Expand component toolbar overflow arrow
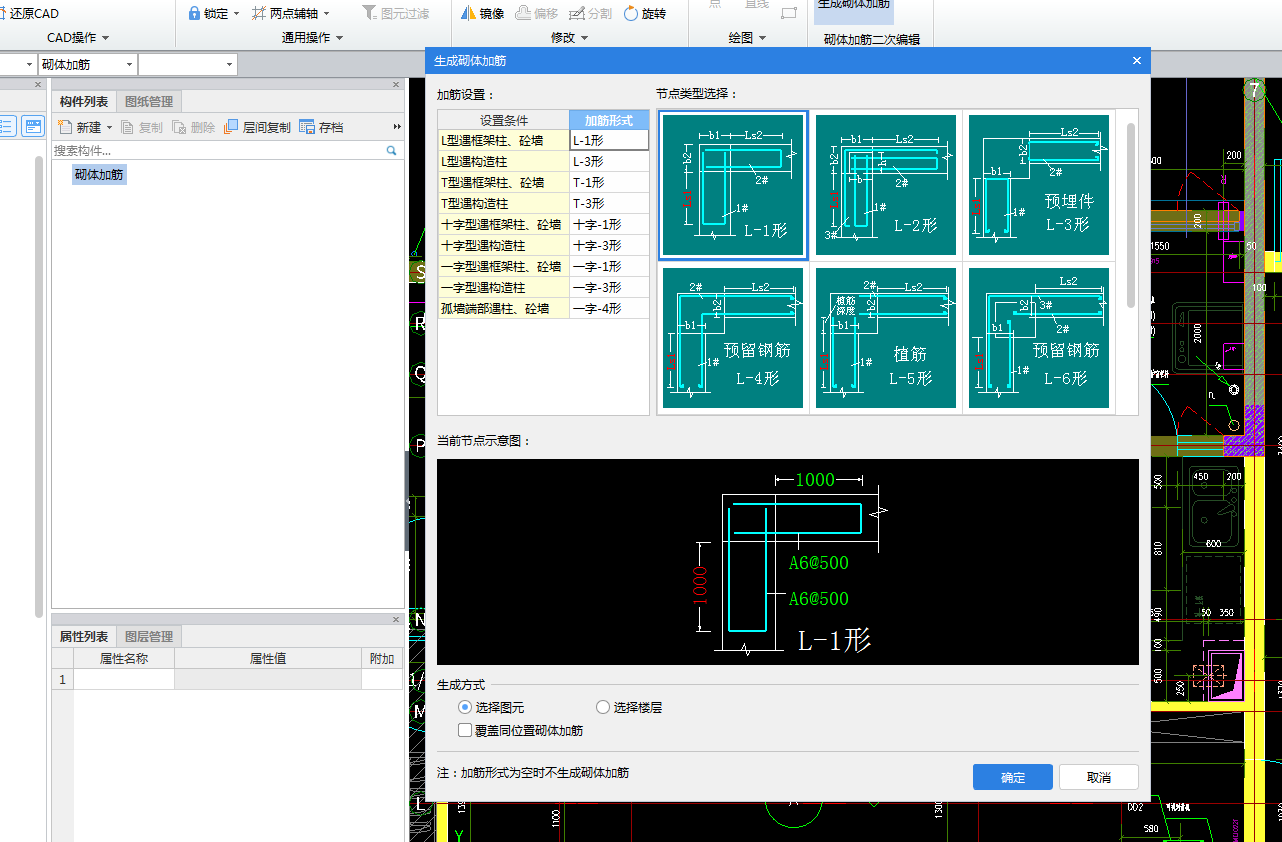 [x=397, y=127]
